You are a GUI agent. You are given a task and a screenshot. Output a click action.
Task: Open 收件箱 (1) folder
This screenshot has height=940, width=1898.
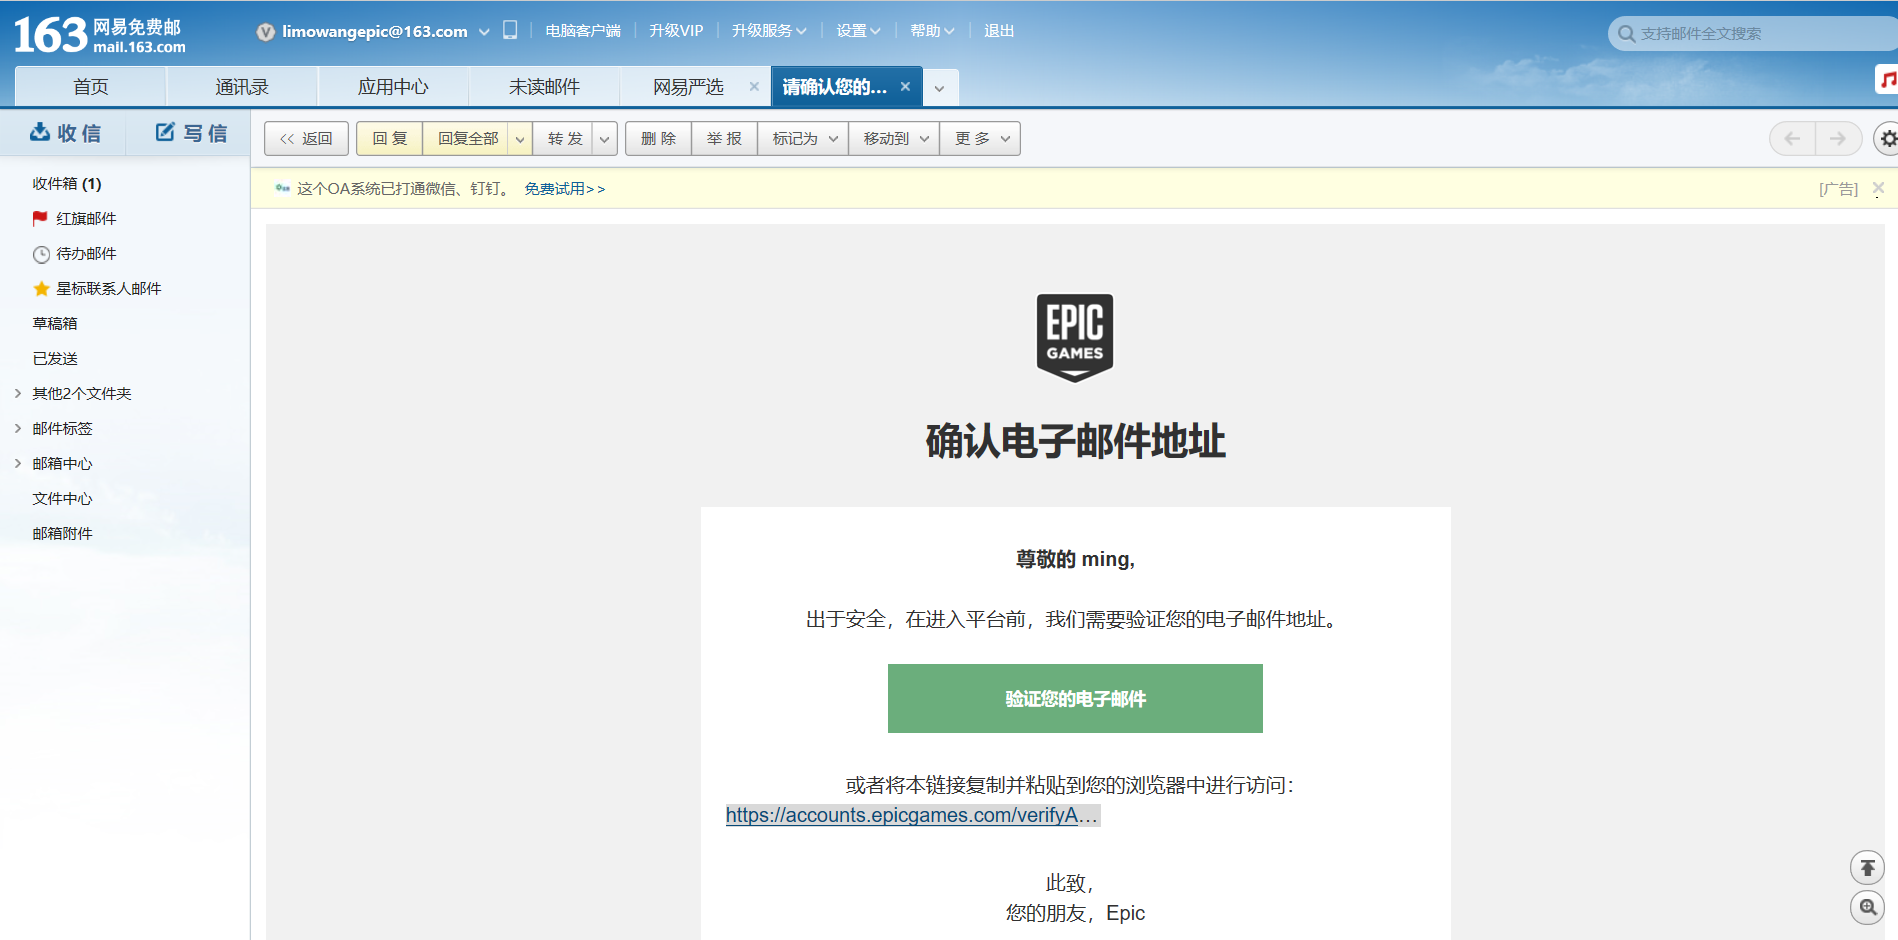click(67, 184)
